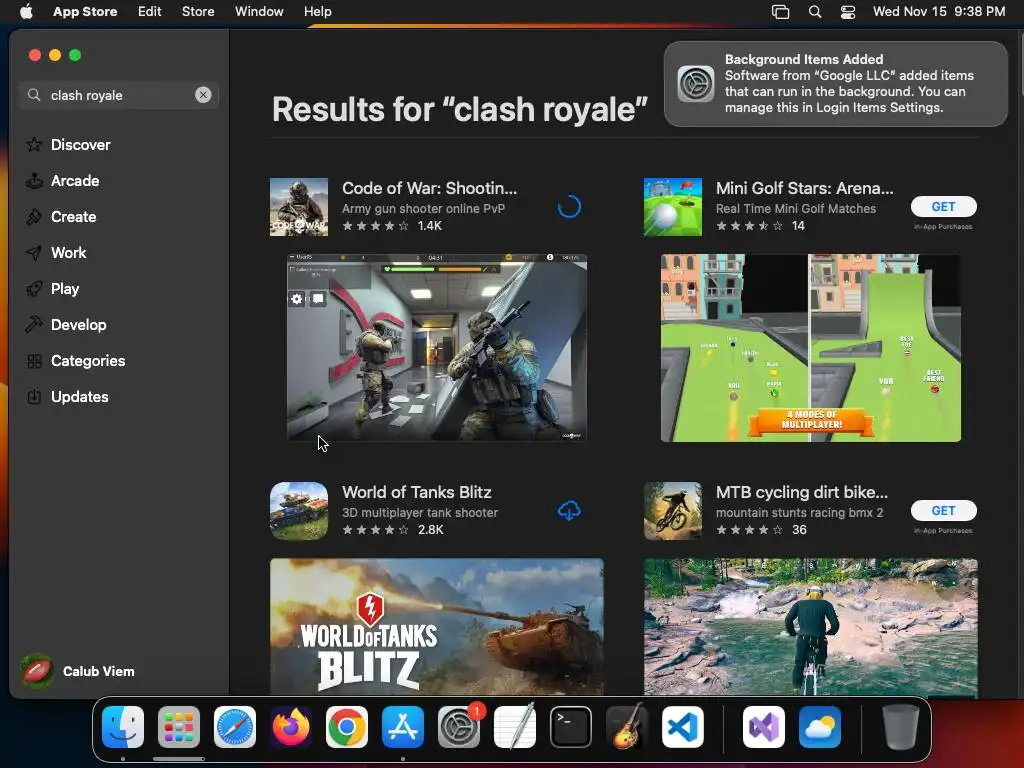Viewport: 1024px width, 768px height.
Task: Launch Safari from the Dock
Action: (x=235, y=727)
